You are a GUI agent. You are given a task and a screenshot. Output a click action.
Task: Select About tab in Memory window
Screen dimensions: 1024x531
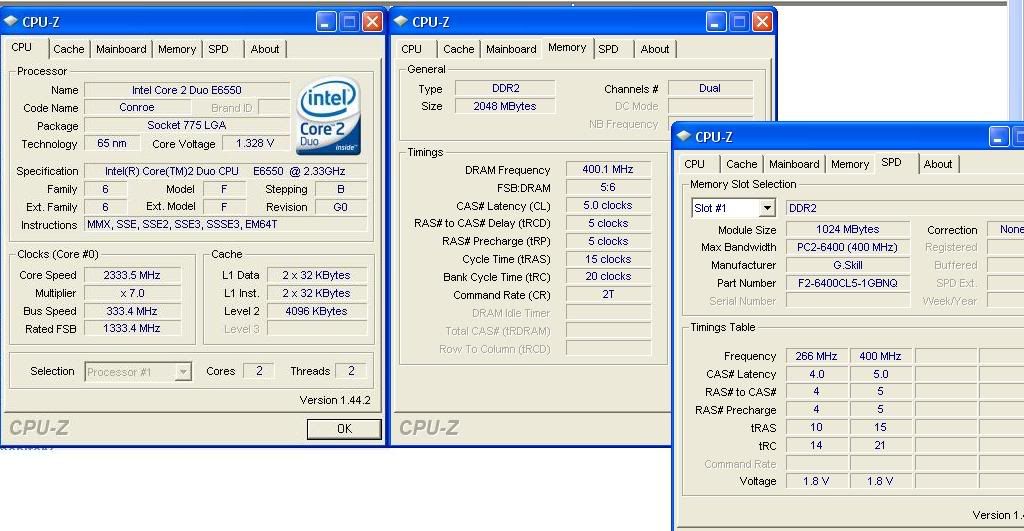pyautogui.click(x=655, y=49)
